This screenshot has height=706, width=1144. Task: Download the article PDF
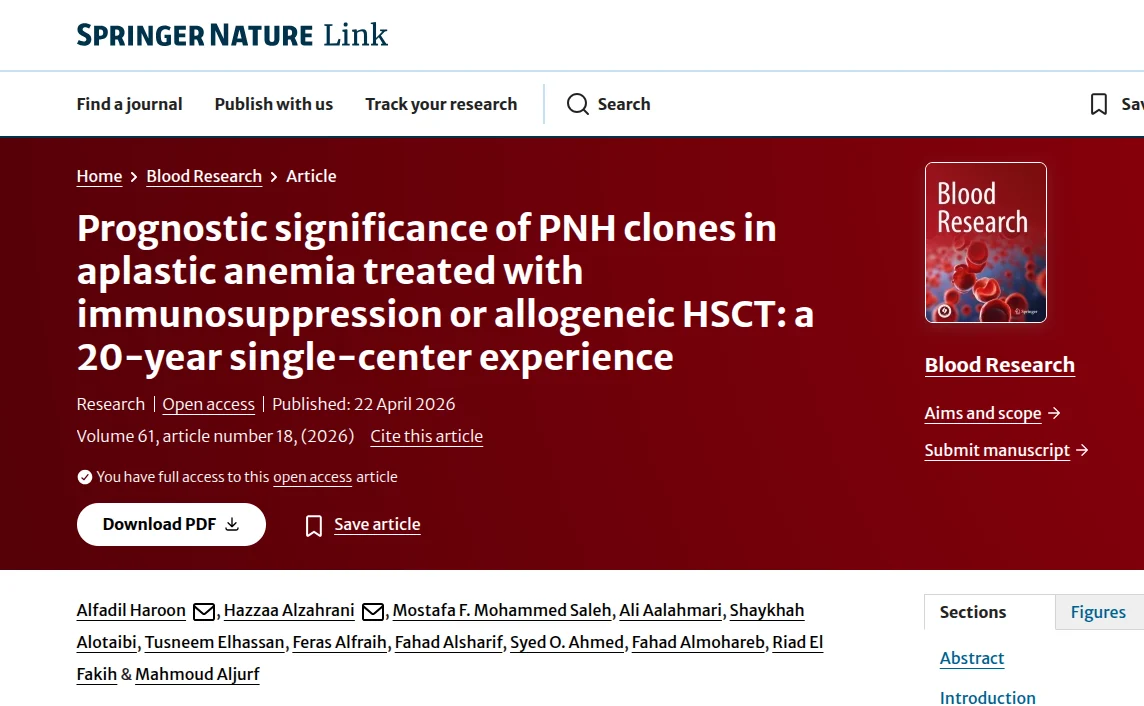click(x=171, y=524)
